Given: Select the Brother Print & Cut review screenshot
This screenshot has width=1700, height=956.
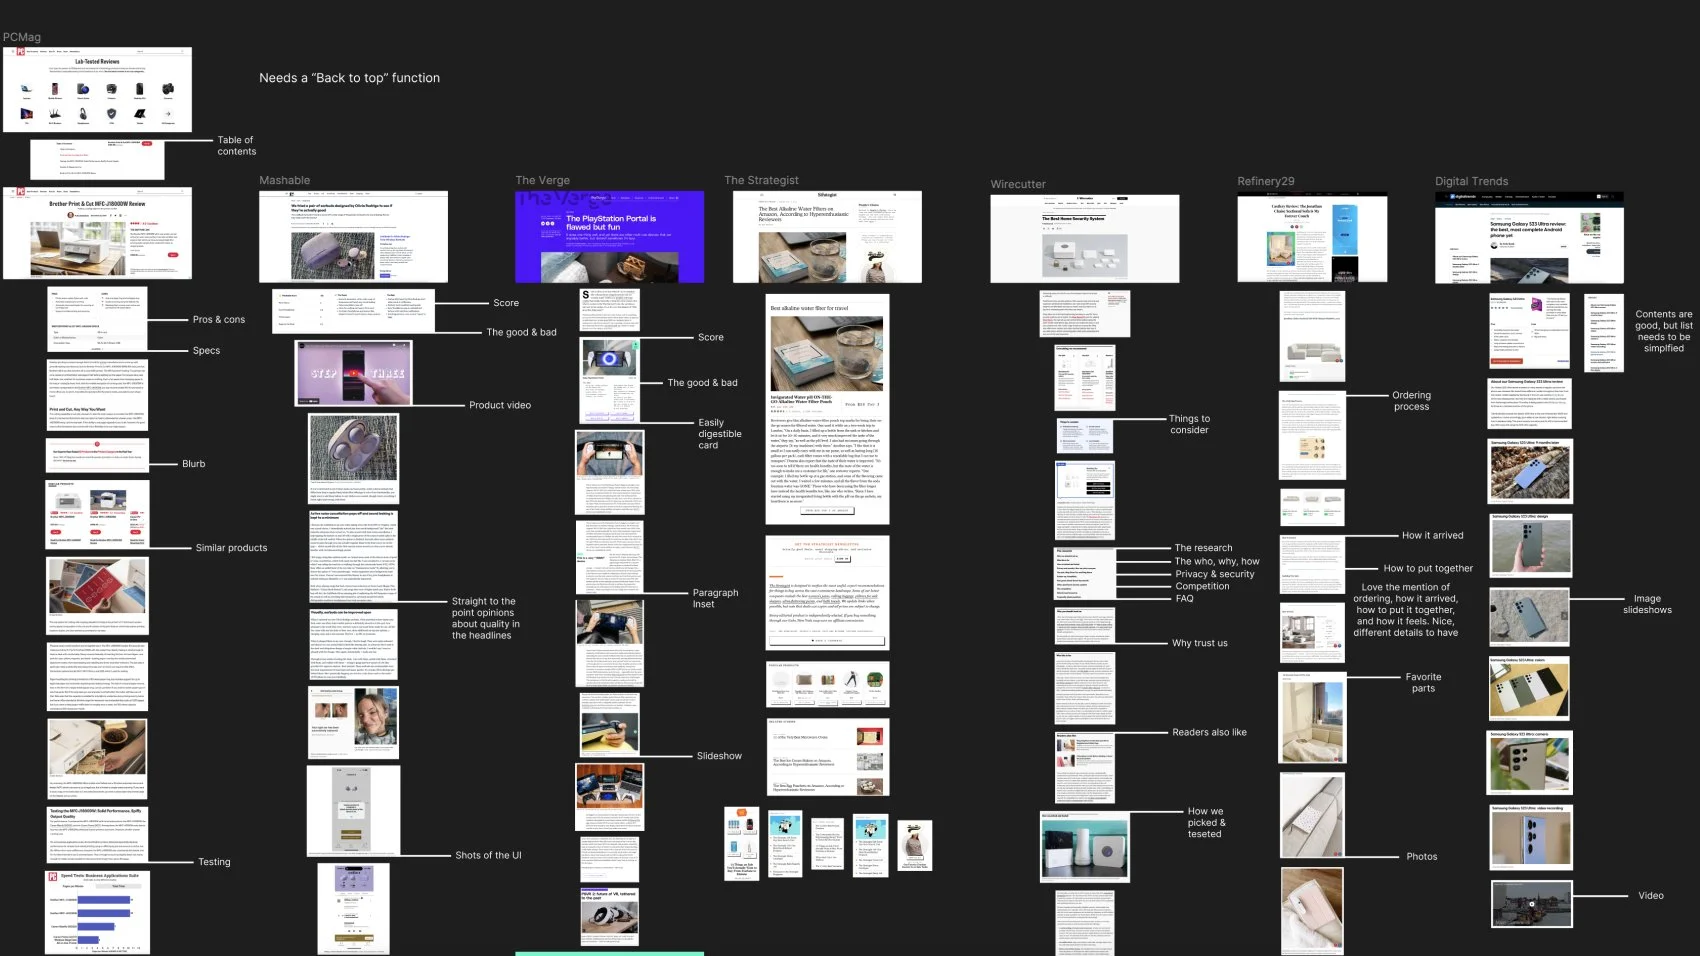Looking at the screenshot, I should click(97, 233).
